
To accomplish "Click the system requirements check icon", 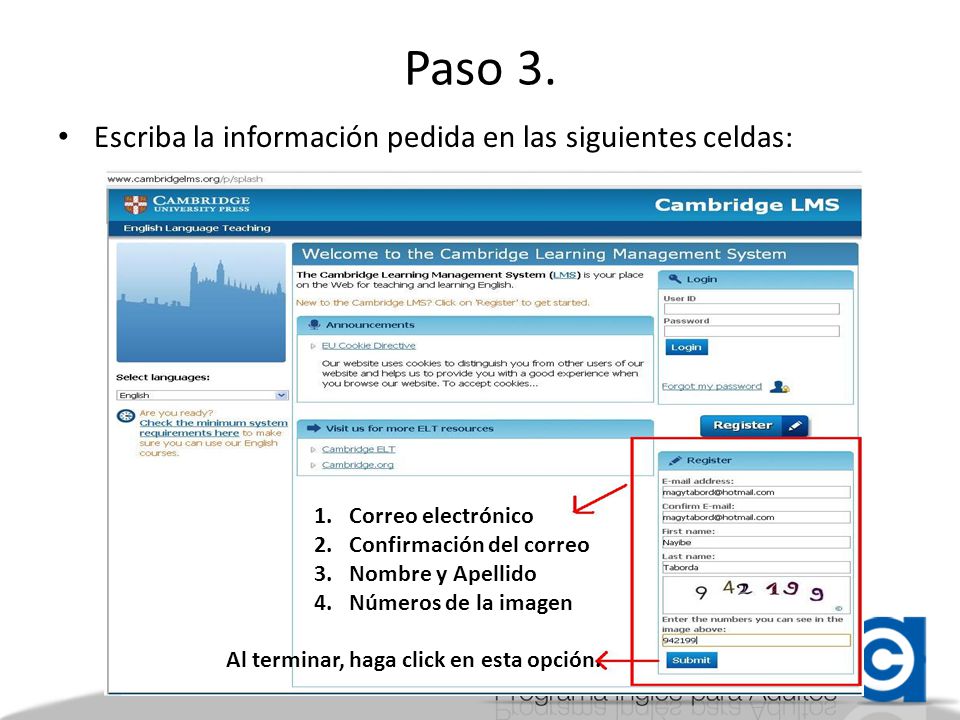I will click(x=126, y=417).
